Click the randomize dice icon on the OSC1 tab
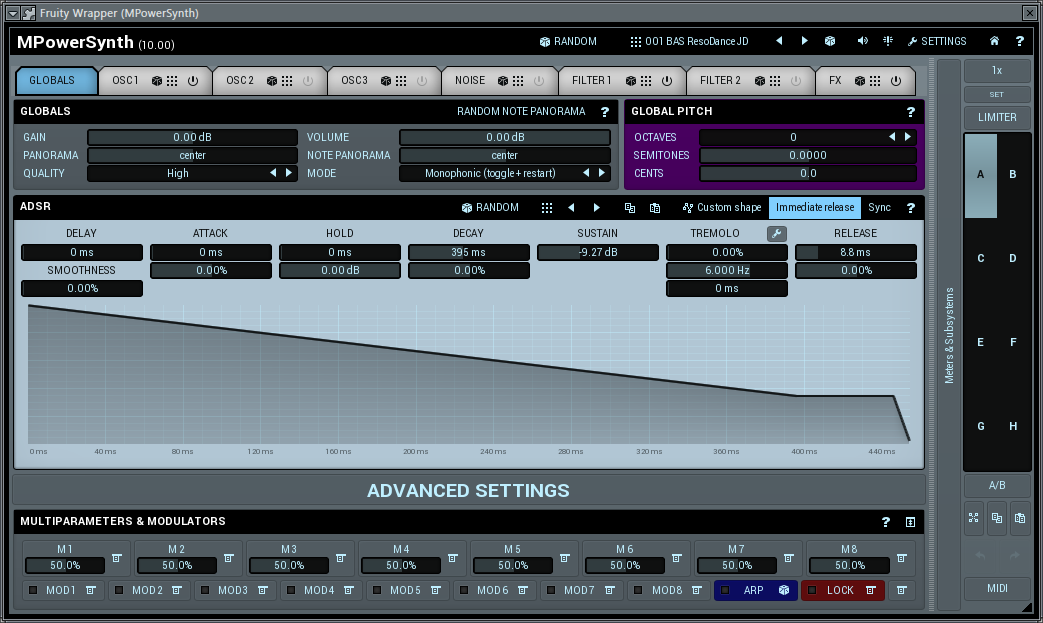The height and width of the screenshot is (623, 1043). (157, 80)
